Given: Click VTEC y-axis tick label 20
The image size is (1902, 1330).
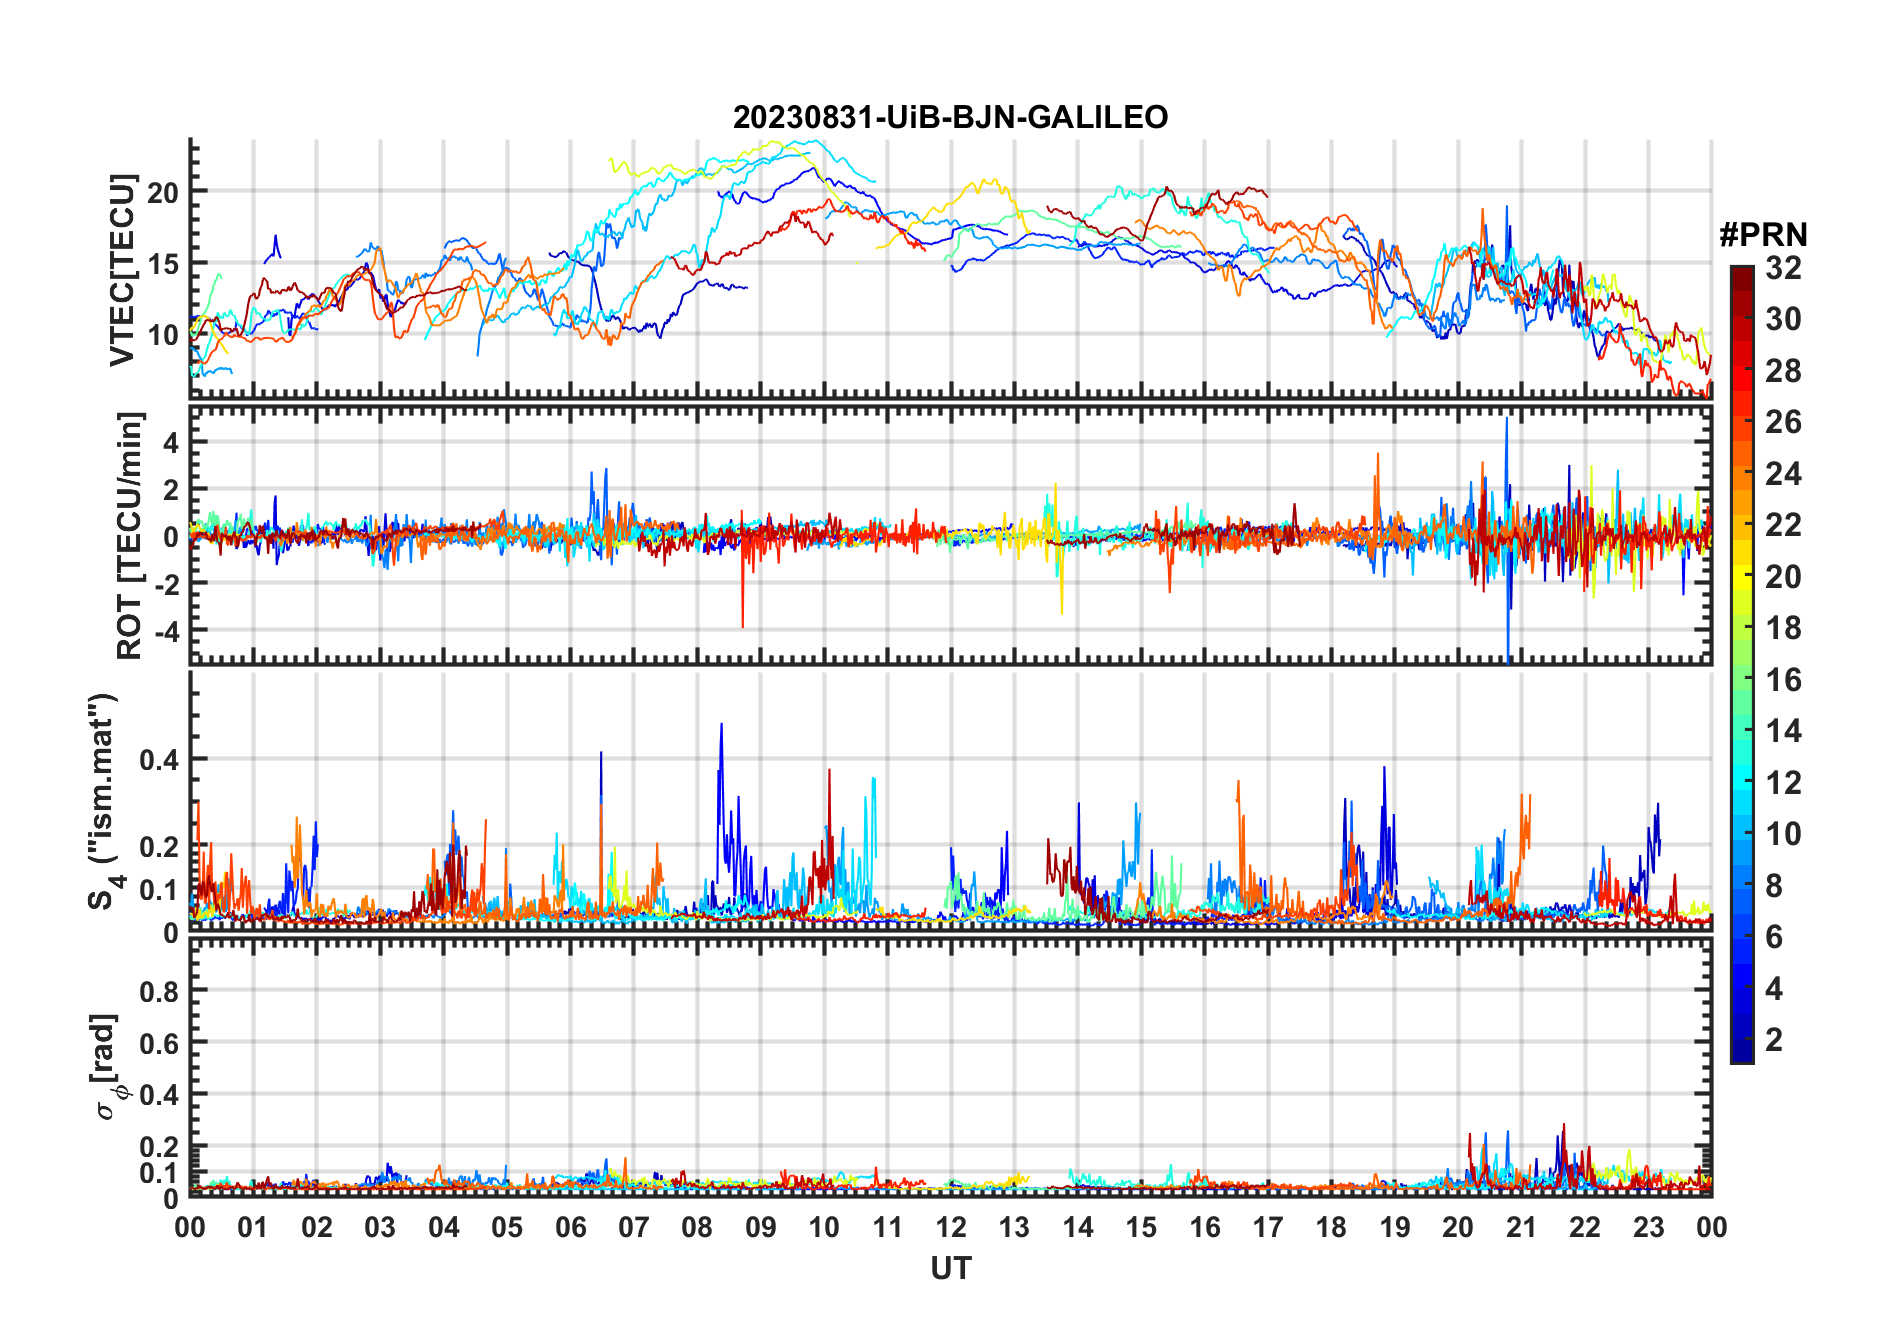Looking at the screenshot, I should click(163, 192).
